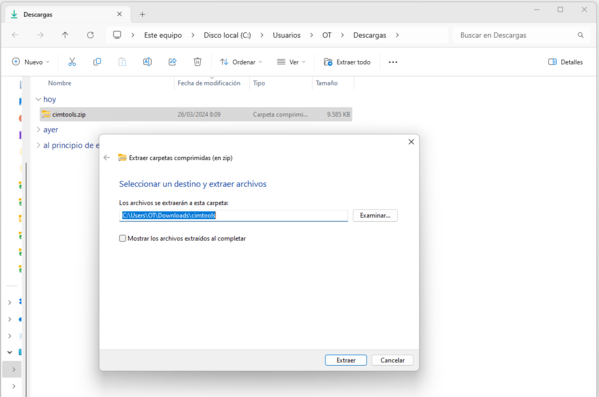
Task: Expand the al principio de group
Action: (x=38, y=145)
